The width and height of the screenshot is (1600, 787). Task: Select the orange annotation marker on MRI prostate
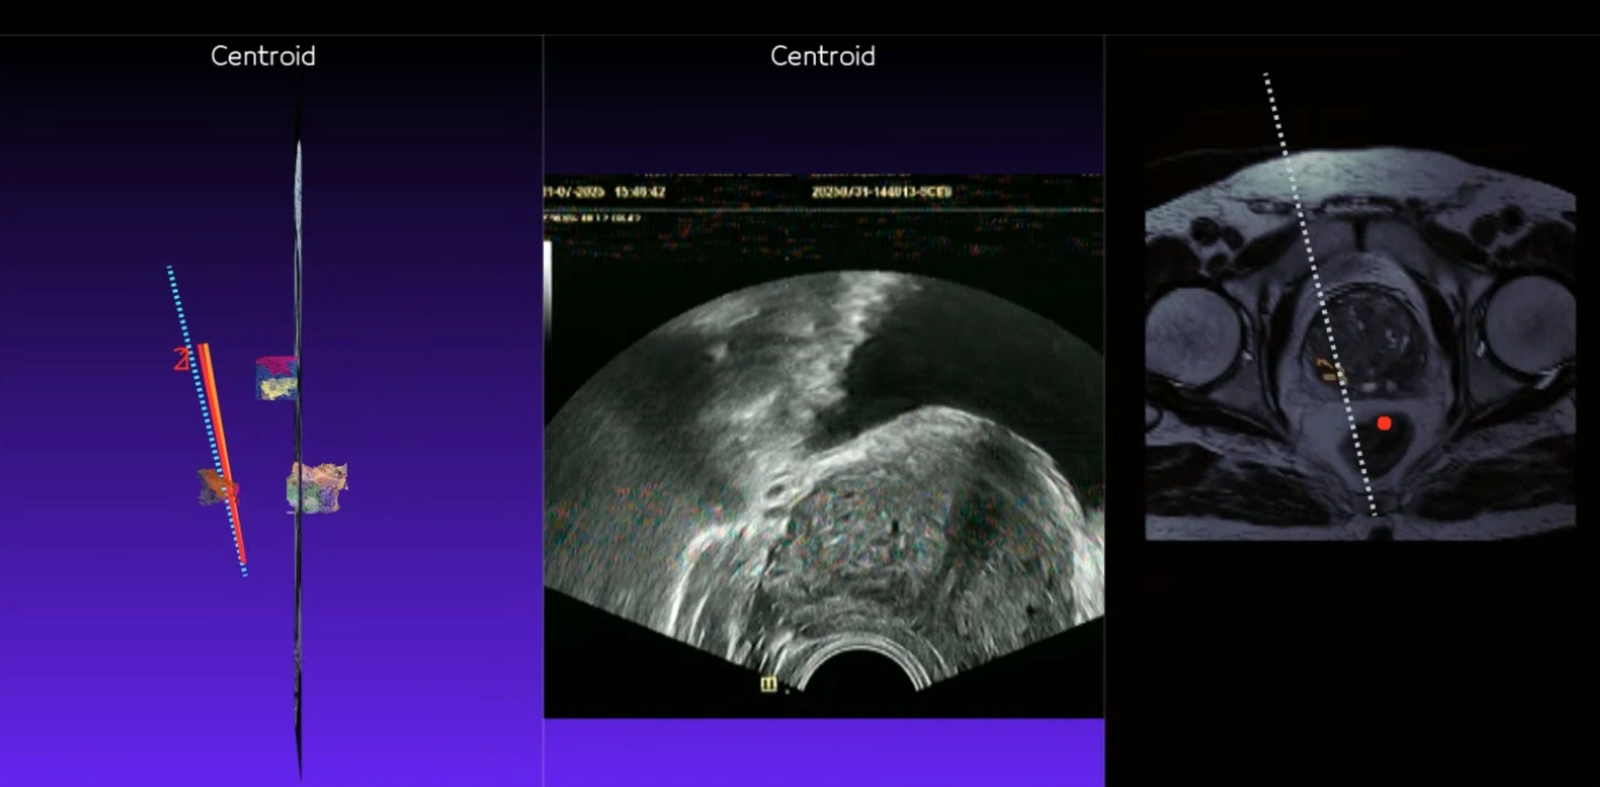pos(1330,371)
